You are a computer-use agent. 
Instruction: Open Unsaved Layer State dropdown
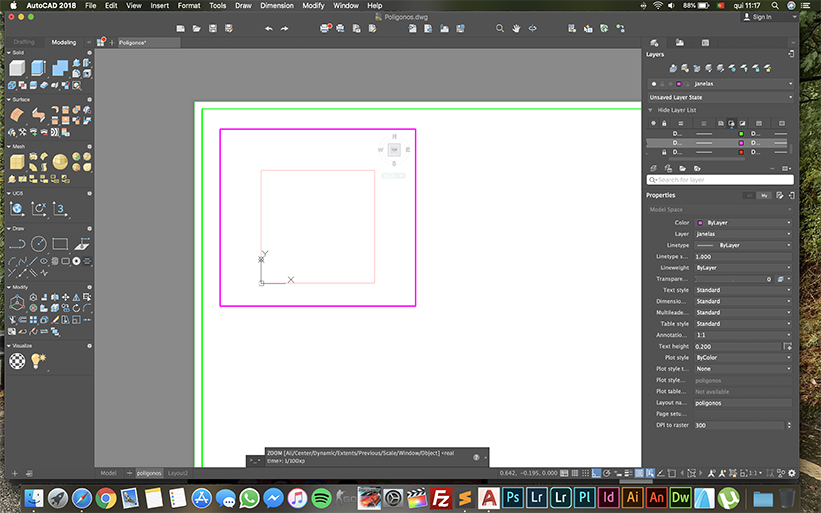point(720,97)
